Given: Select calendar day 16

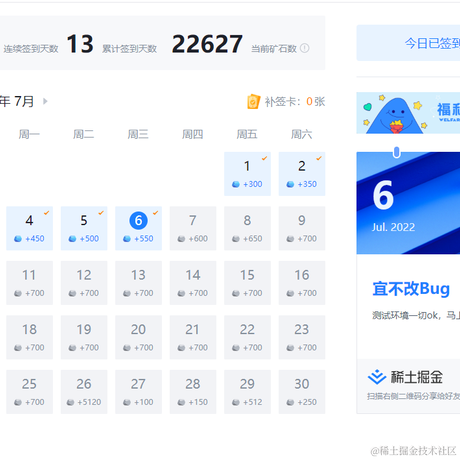Looking at the screenshot, I should (x=302, y=283).
